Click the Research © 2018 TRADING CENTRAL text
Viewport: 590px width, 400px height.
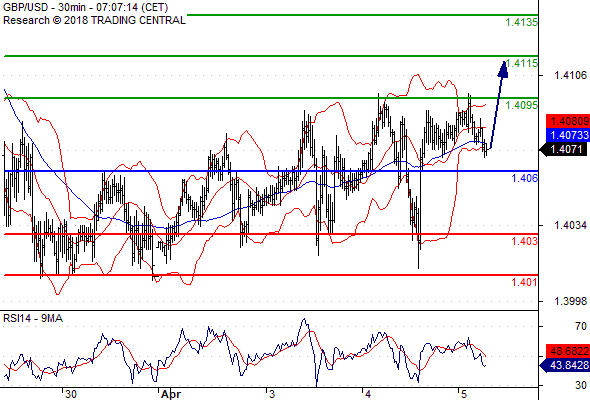[94, 20]
